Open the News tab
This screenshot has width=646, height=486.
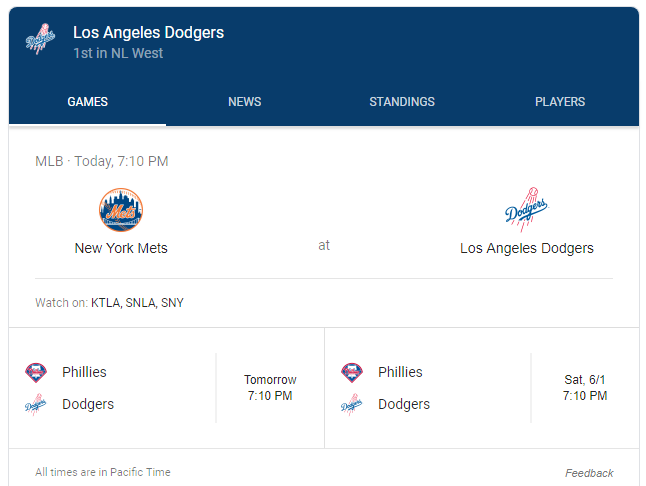(245, 102)
